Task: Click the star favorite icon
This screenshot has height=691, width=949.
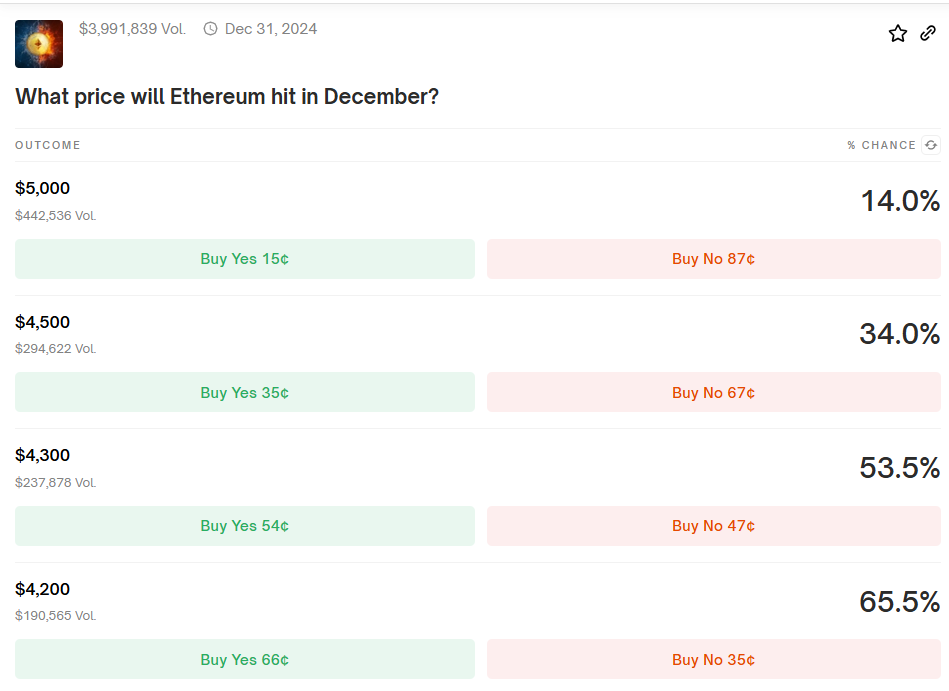Action: (x=898, y=34)
